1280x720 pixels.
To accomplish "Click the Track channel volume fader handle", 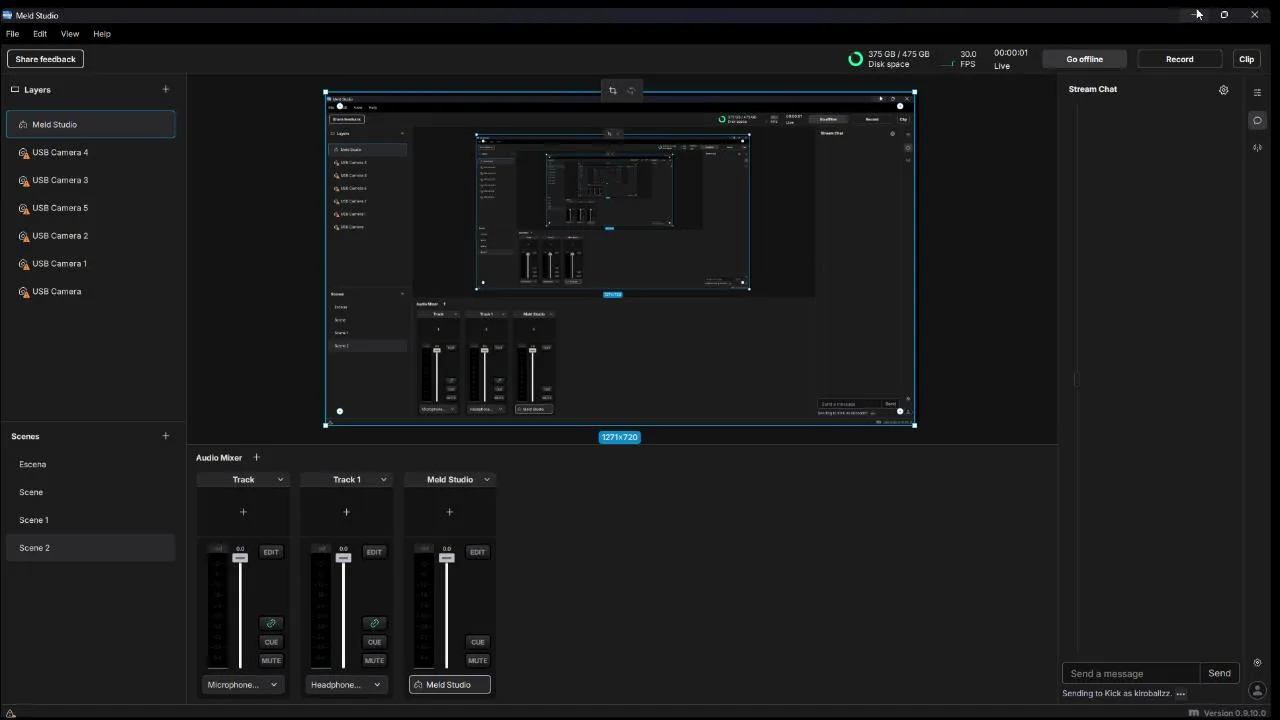I will point(240,558).
